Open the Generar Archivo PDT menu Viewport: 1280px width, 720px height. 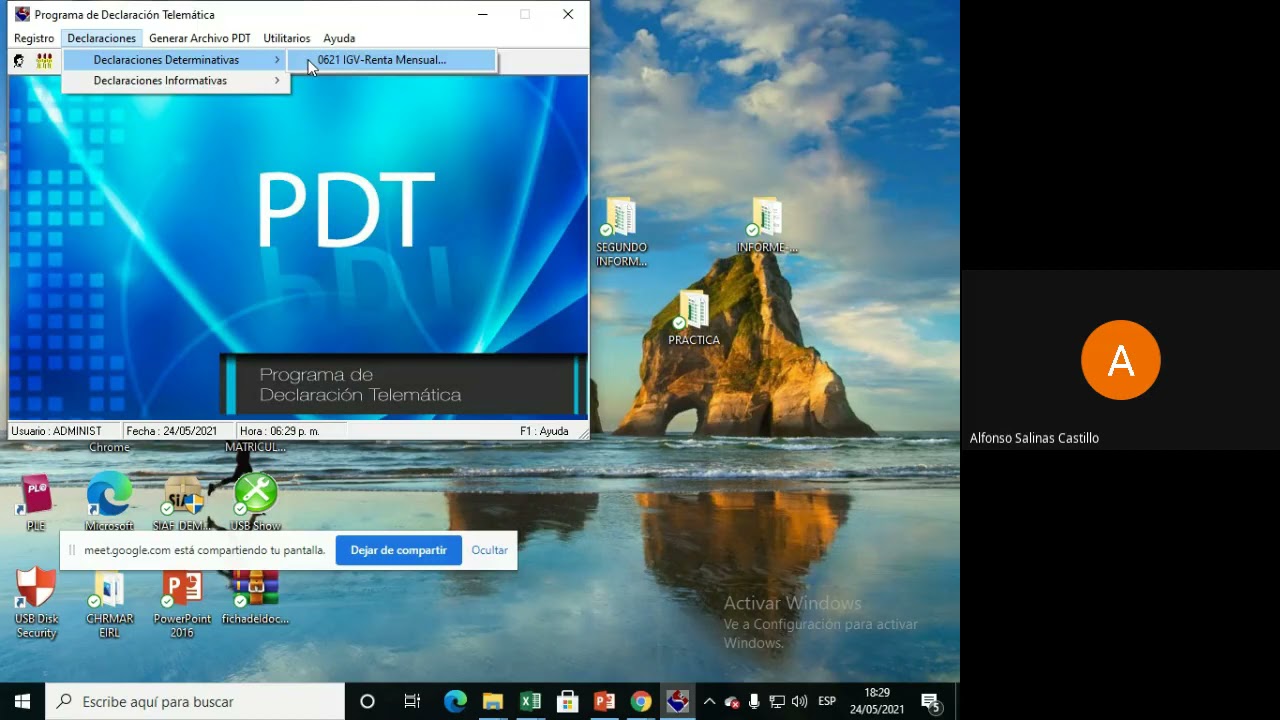pyautogui.click(x=199, y=38)
